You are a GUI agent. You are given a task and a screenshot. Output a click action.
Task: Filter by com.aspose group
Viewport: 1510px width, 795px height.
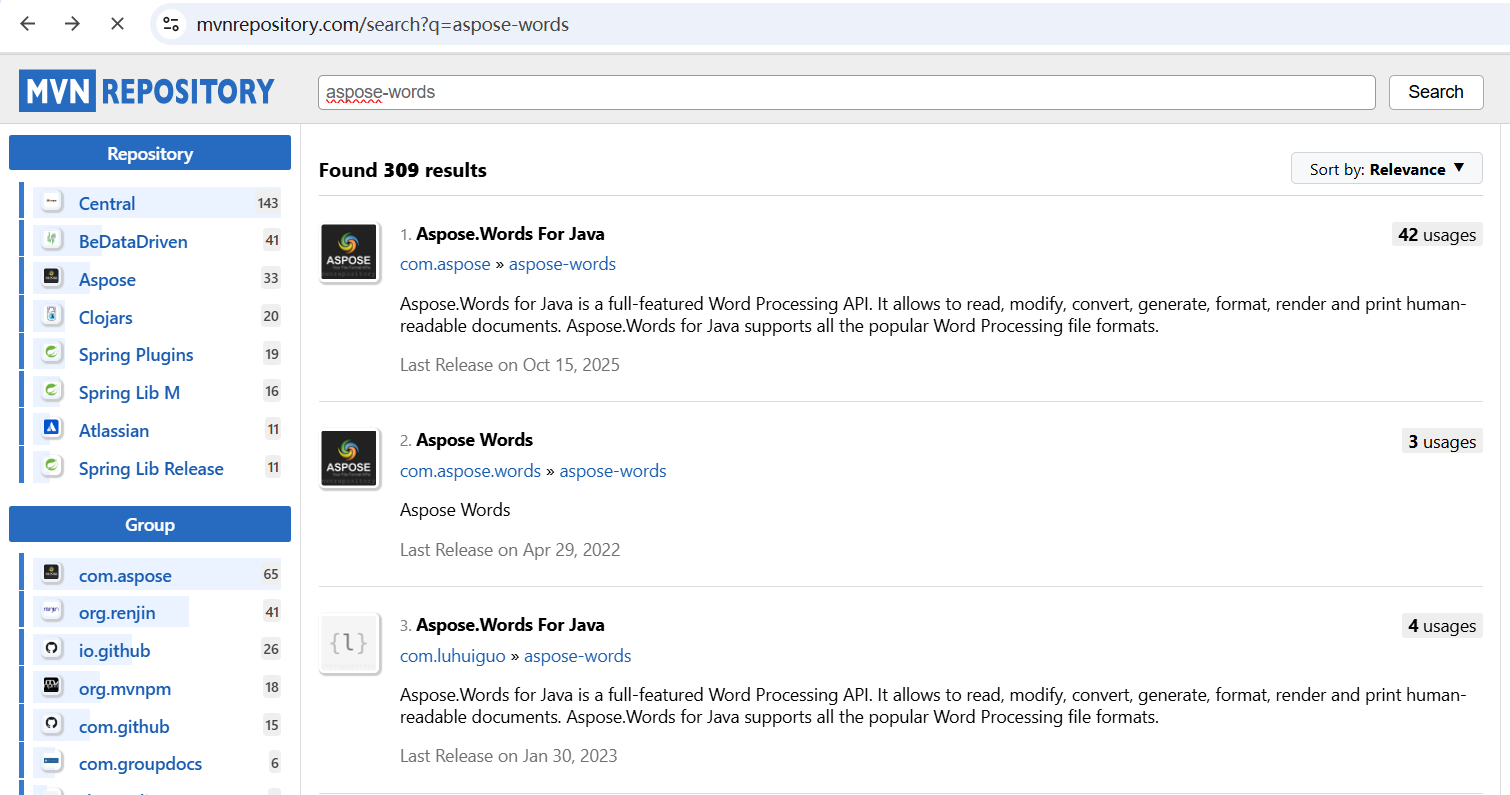125,575
